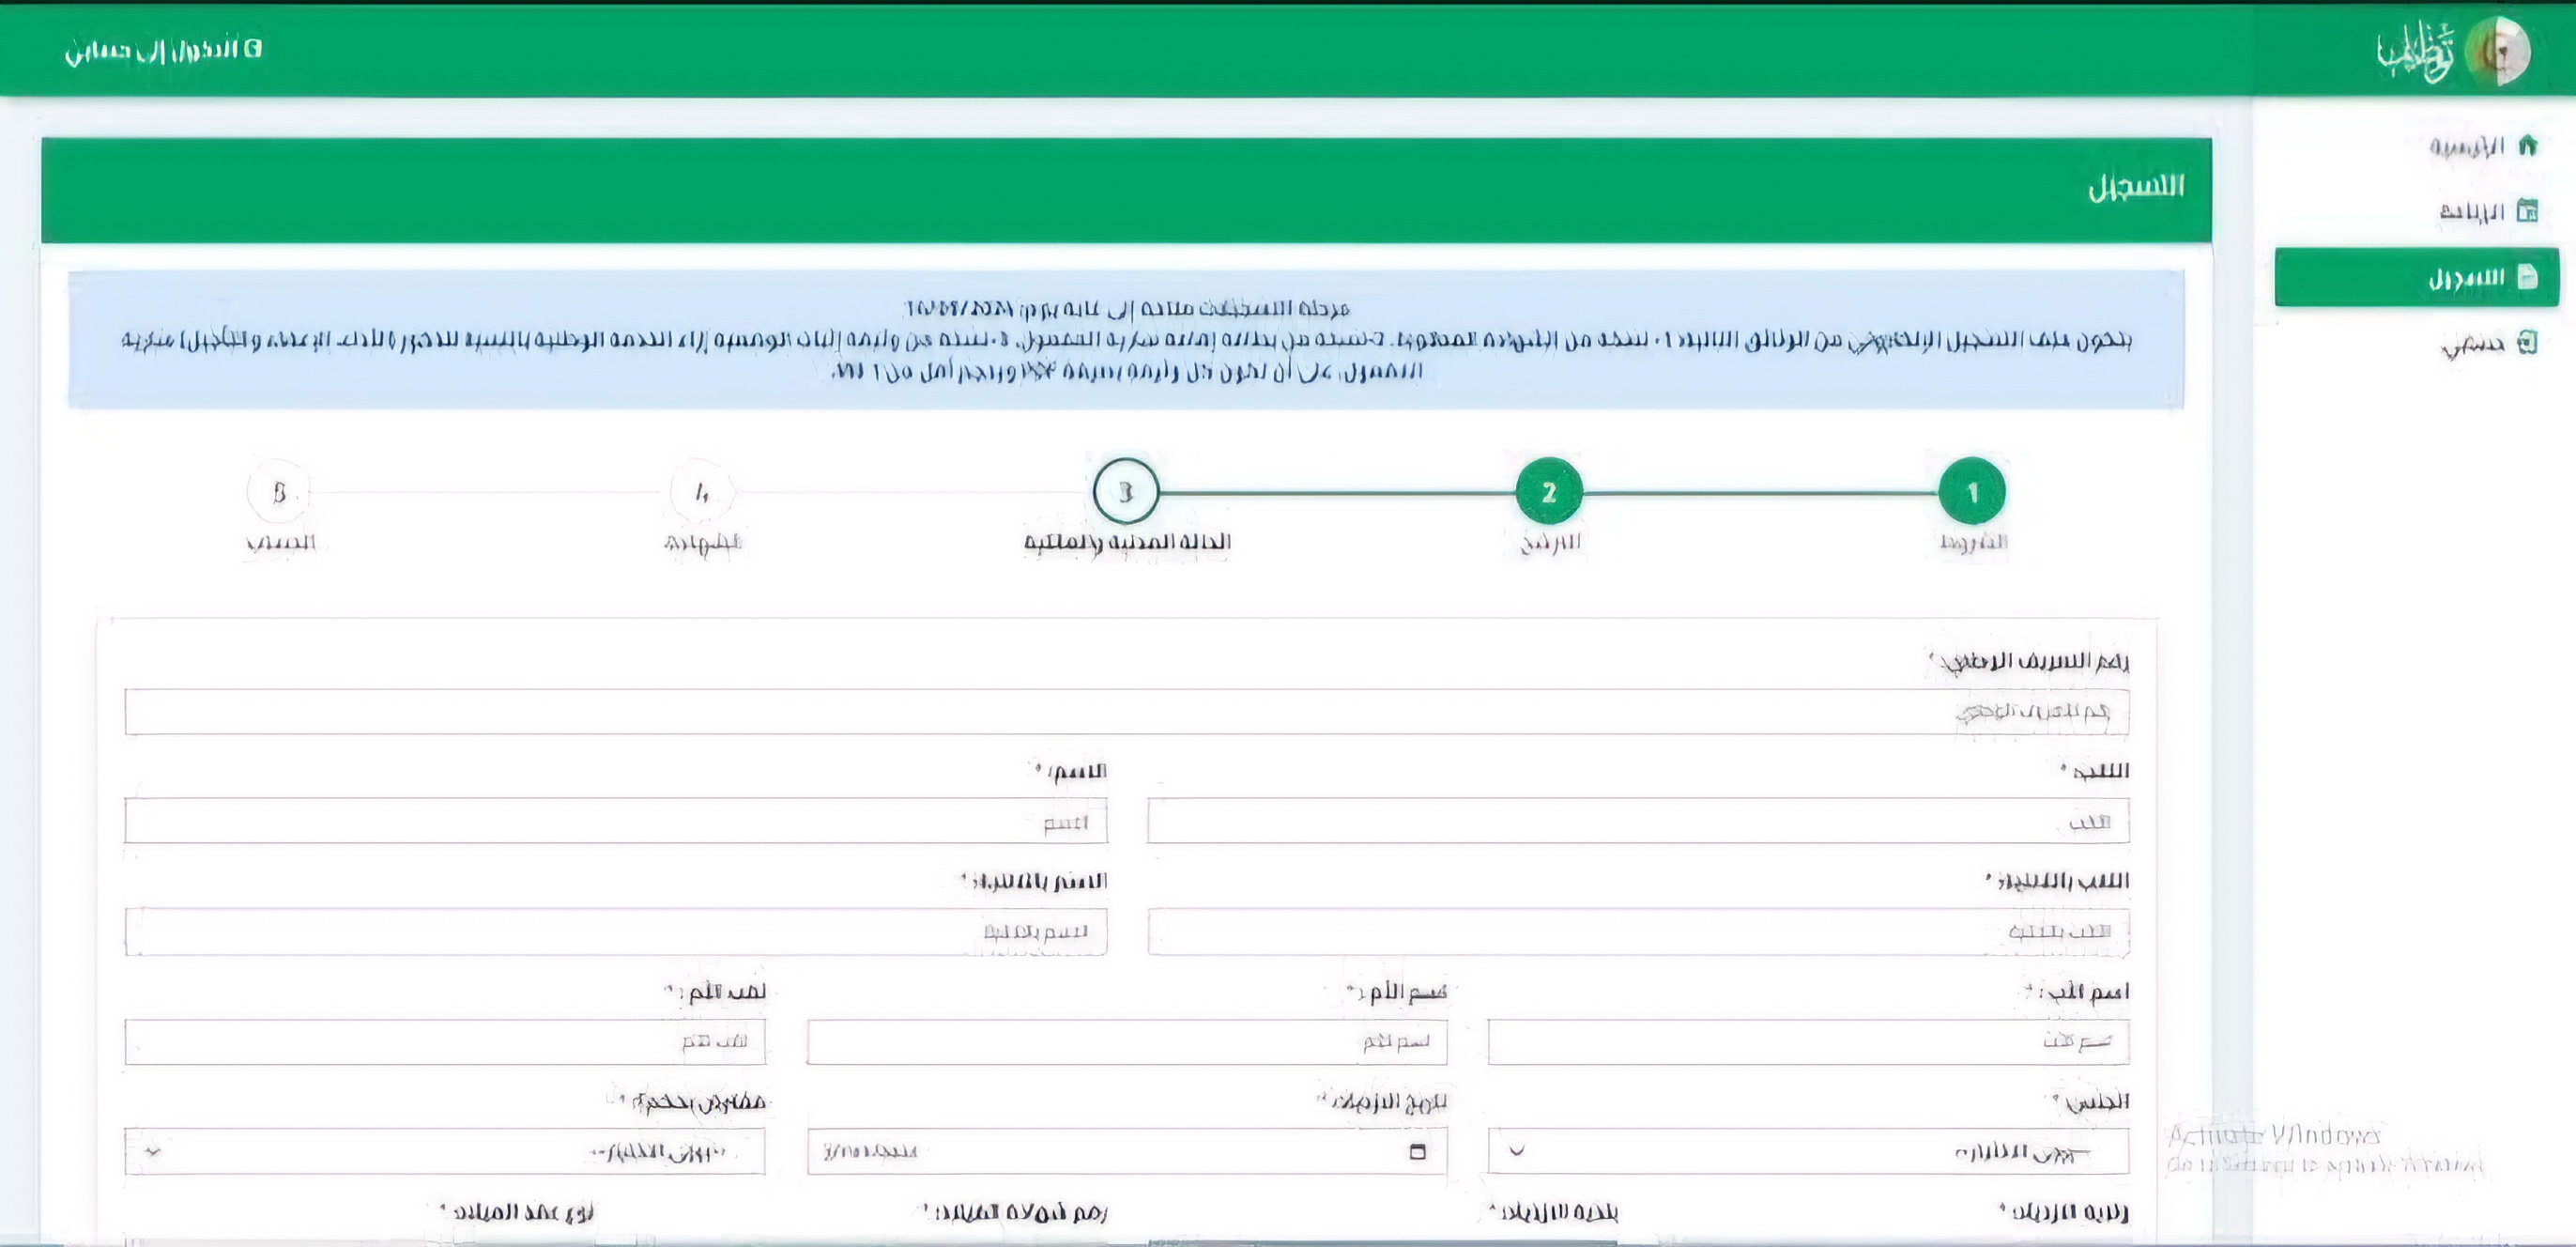The height and width of the screenshot is (1247, 2576).
Task: Click the calendar icon in the sidebar menu
Action: tap(2527, 211)
